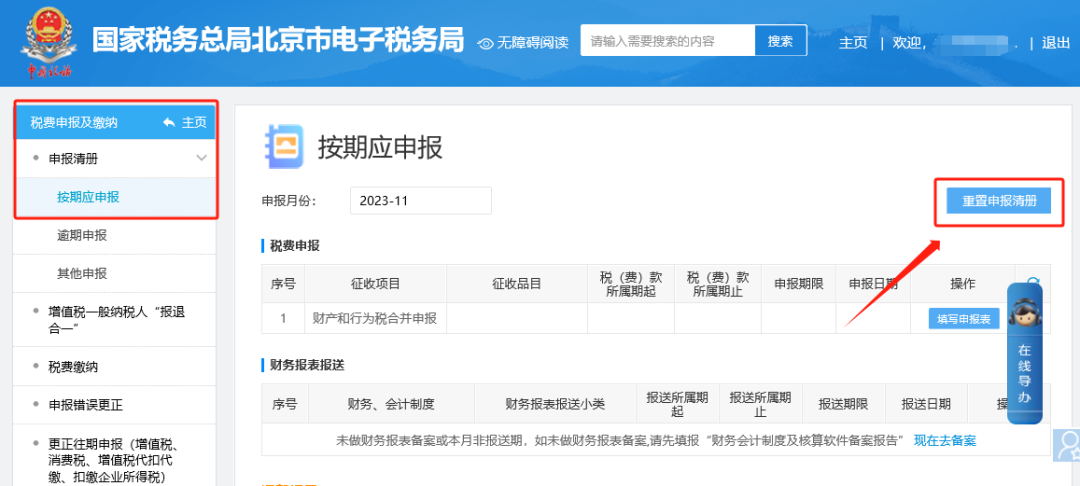Image resolution: width=1080 pixels, height=486 pixels.
Task: Click the 重置申报清册 button
Action: coord(998,201)
